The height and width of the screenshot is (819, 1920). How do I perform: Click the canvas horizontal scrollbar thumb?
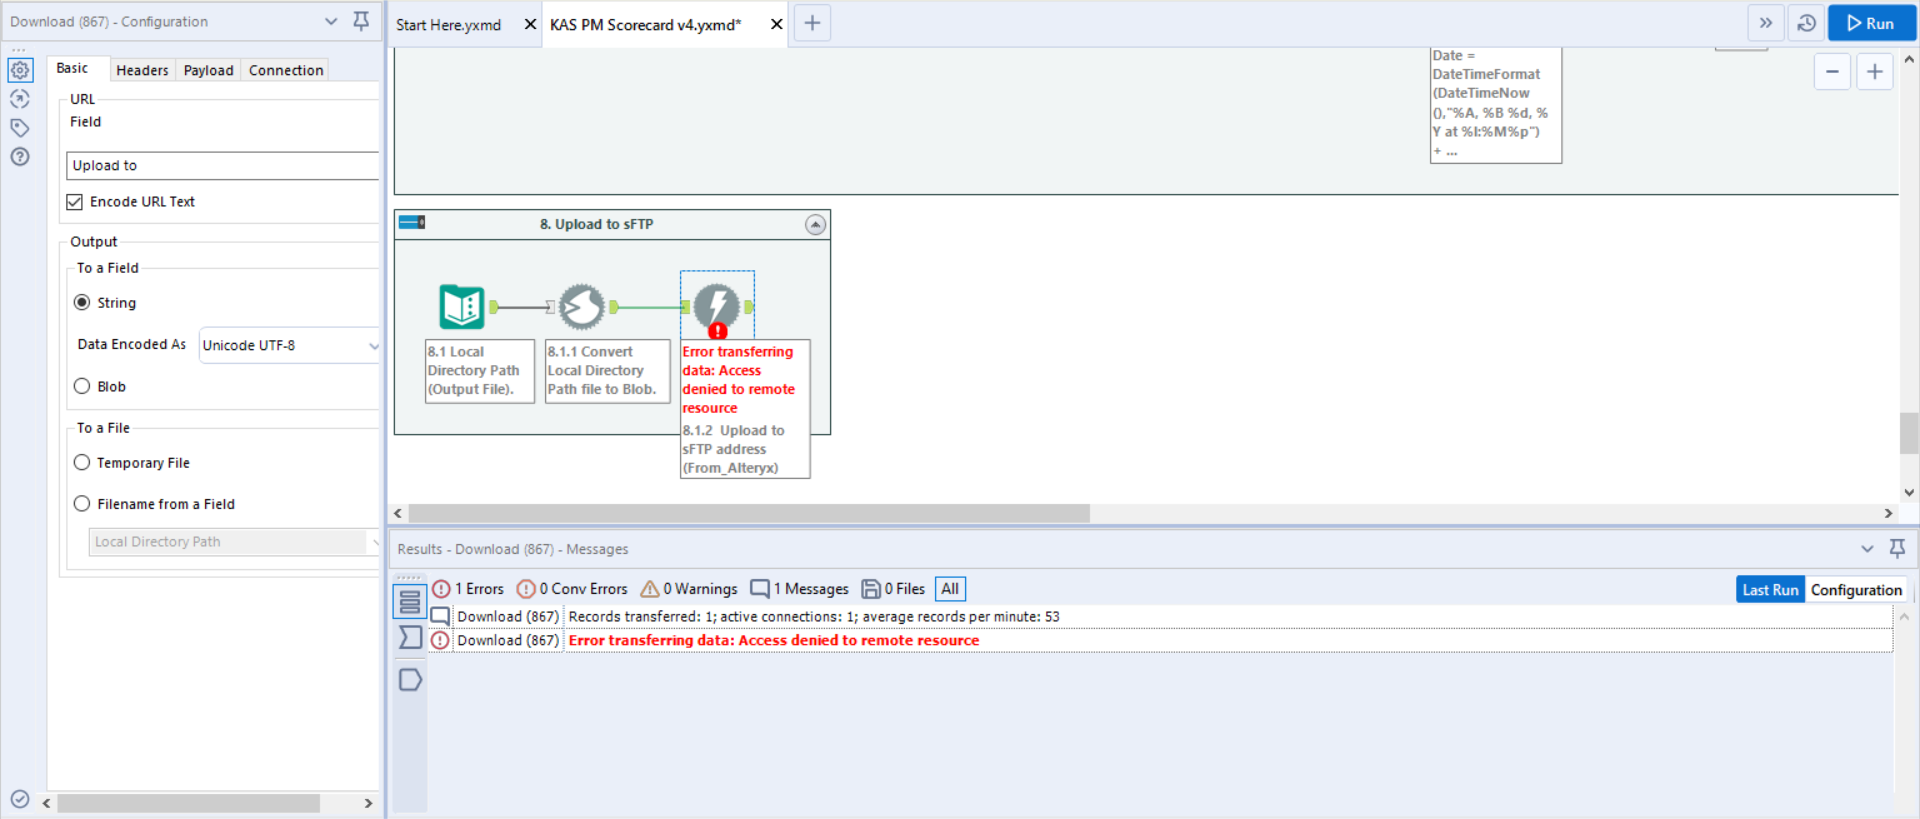[749, 513]
